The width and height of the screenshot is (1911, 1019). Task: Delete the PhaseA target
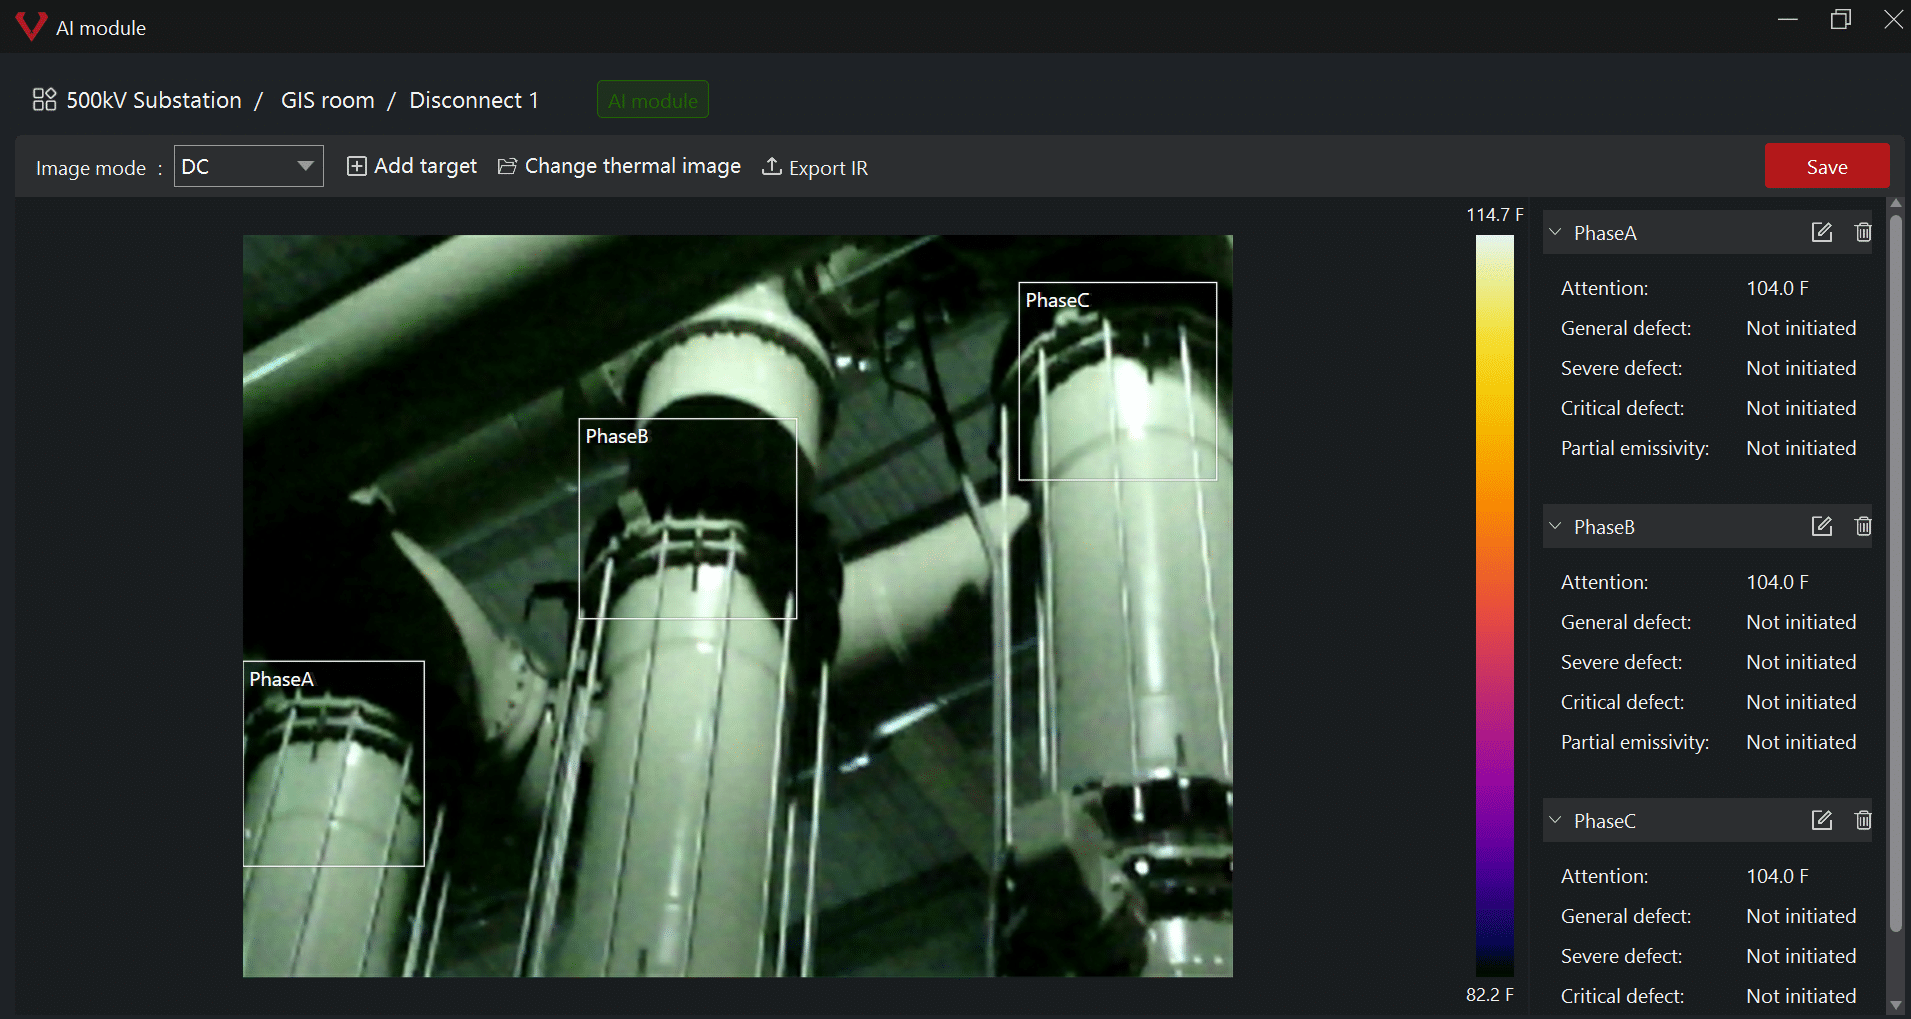pos(1863,232)
